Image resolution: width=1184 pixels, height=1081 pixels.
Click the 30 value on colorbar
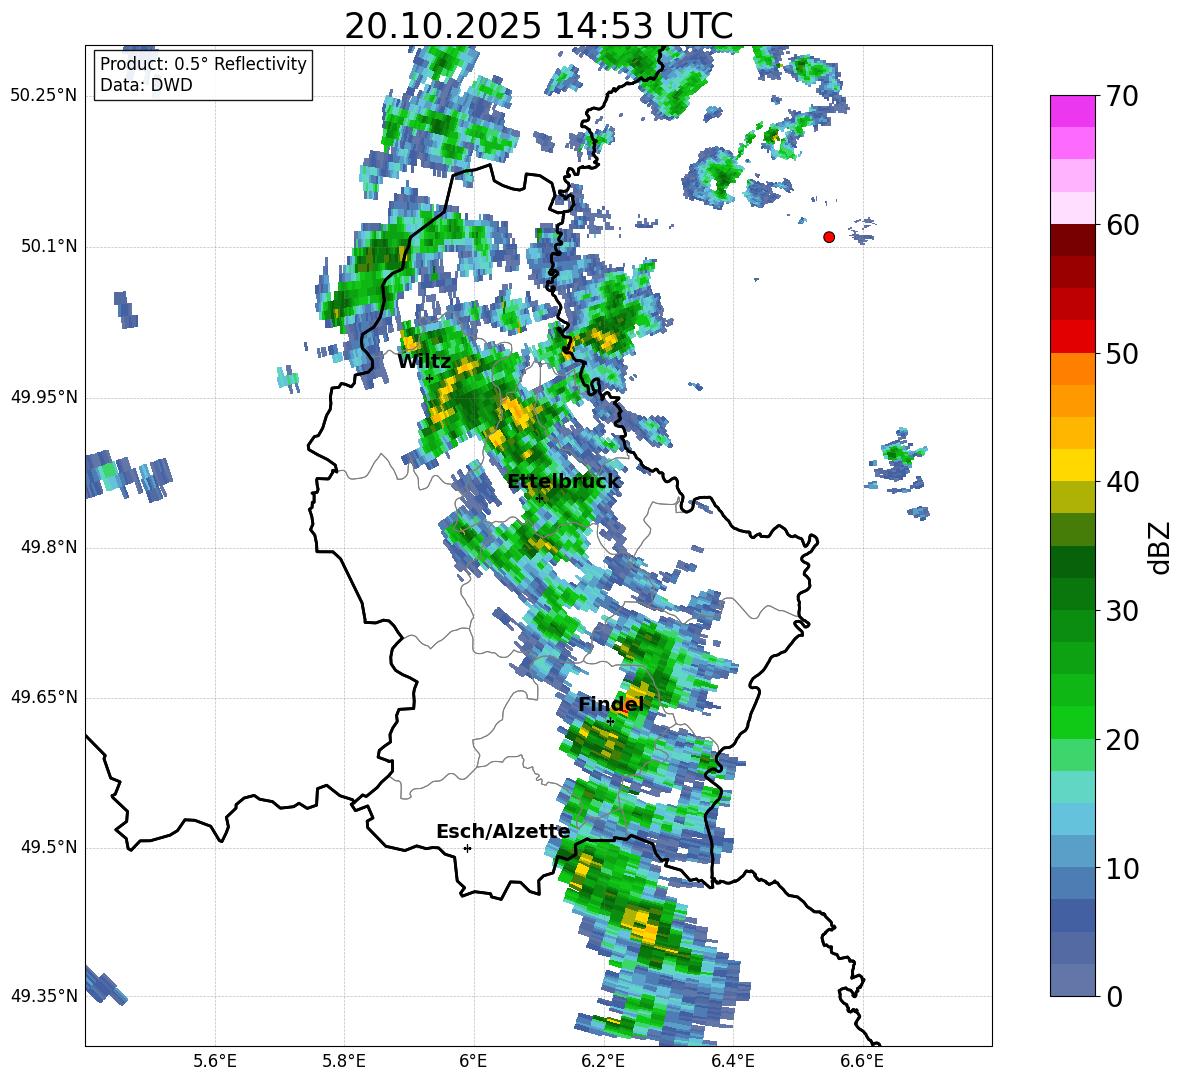click(x=1122, y=611)
